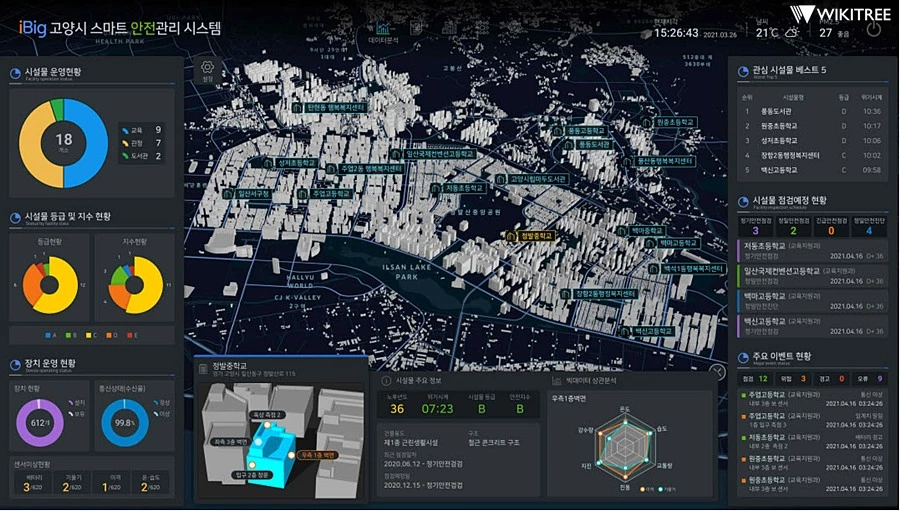Select the 탄현동 행복복지센터 map marker
900x511 pixels.
coord(332,107)
